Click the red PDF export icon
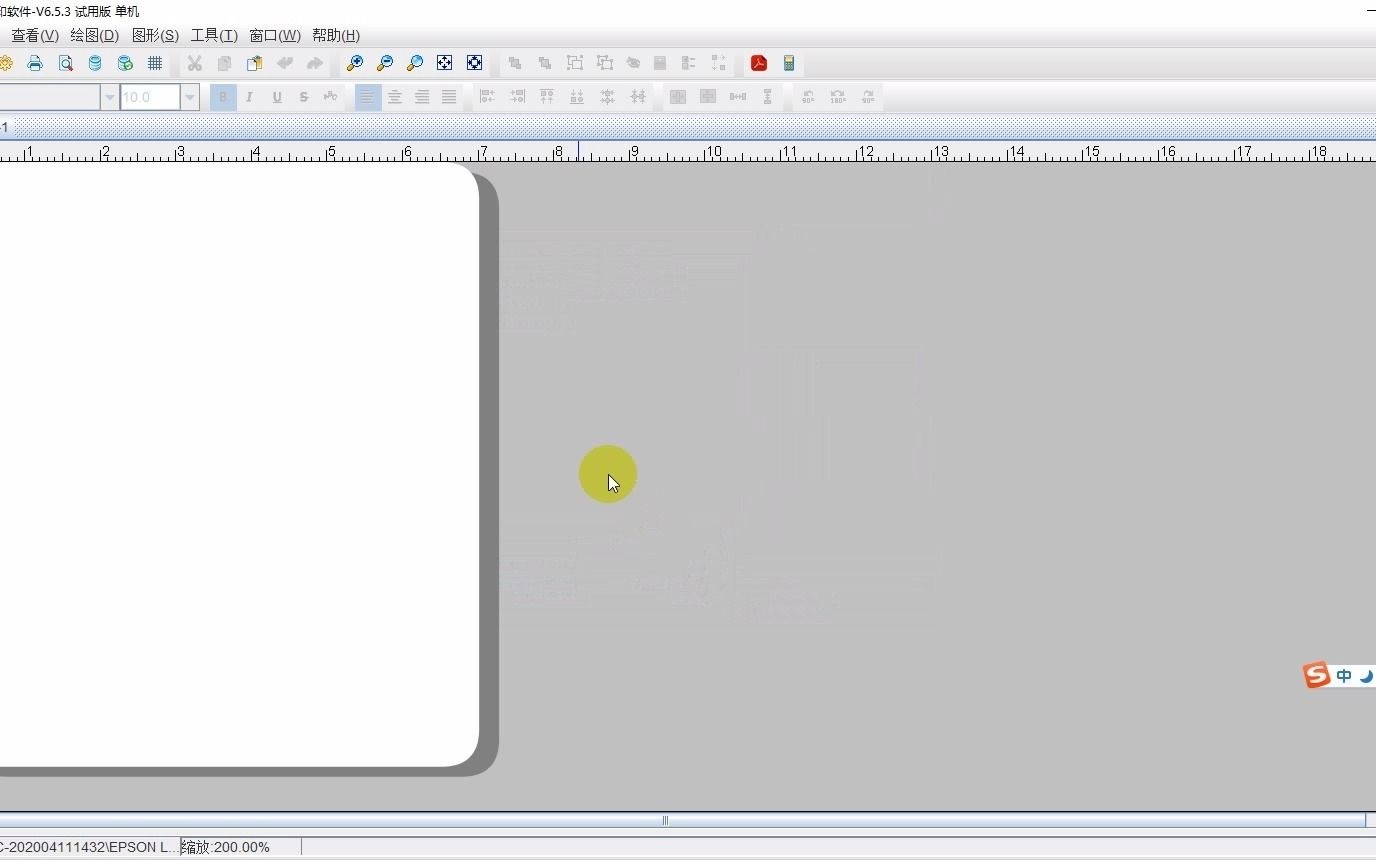This screenshot has width=1376, height=860. pyautogui.click(x=759, y=63)
